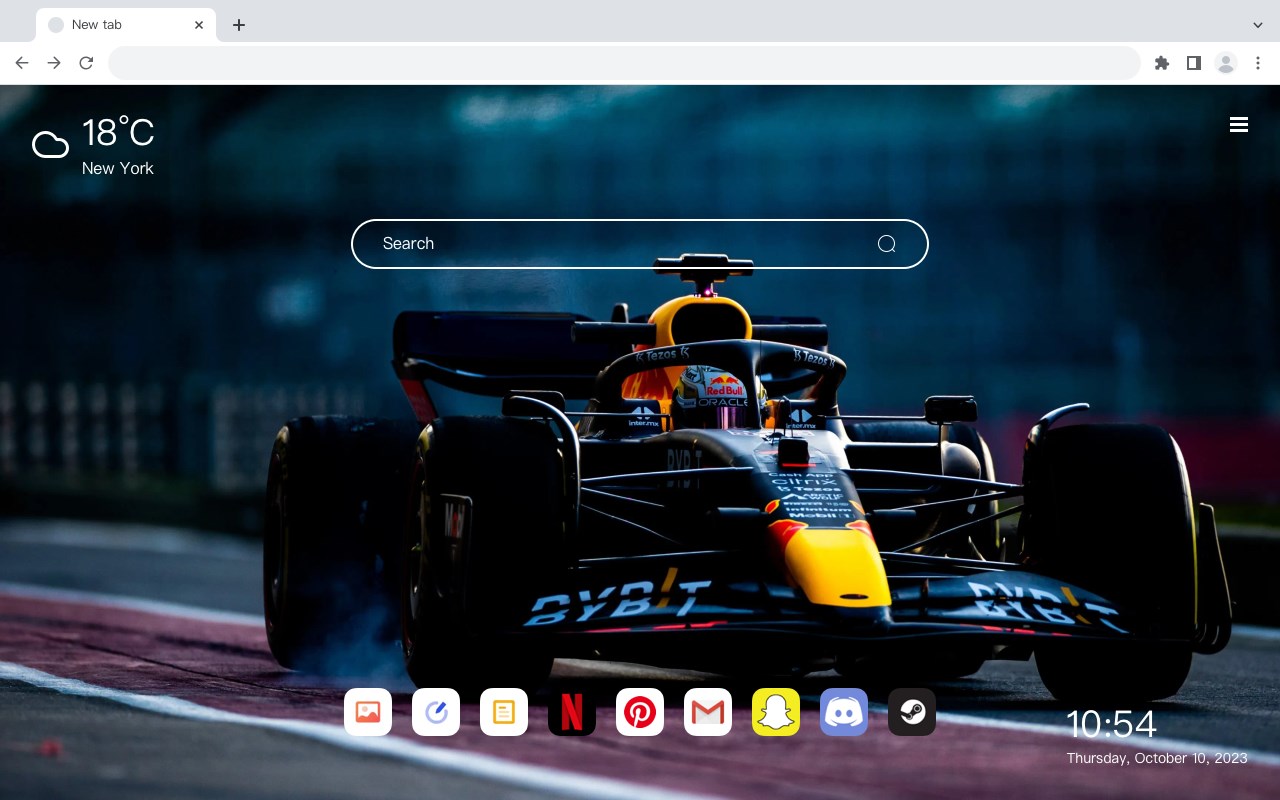Click into the Search box
The image size is (1280, 800).
click(640, 244)
